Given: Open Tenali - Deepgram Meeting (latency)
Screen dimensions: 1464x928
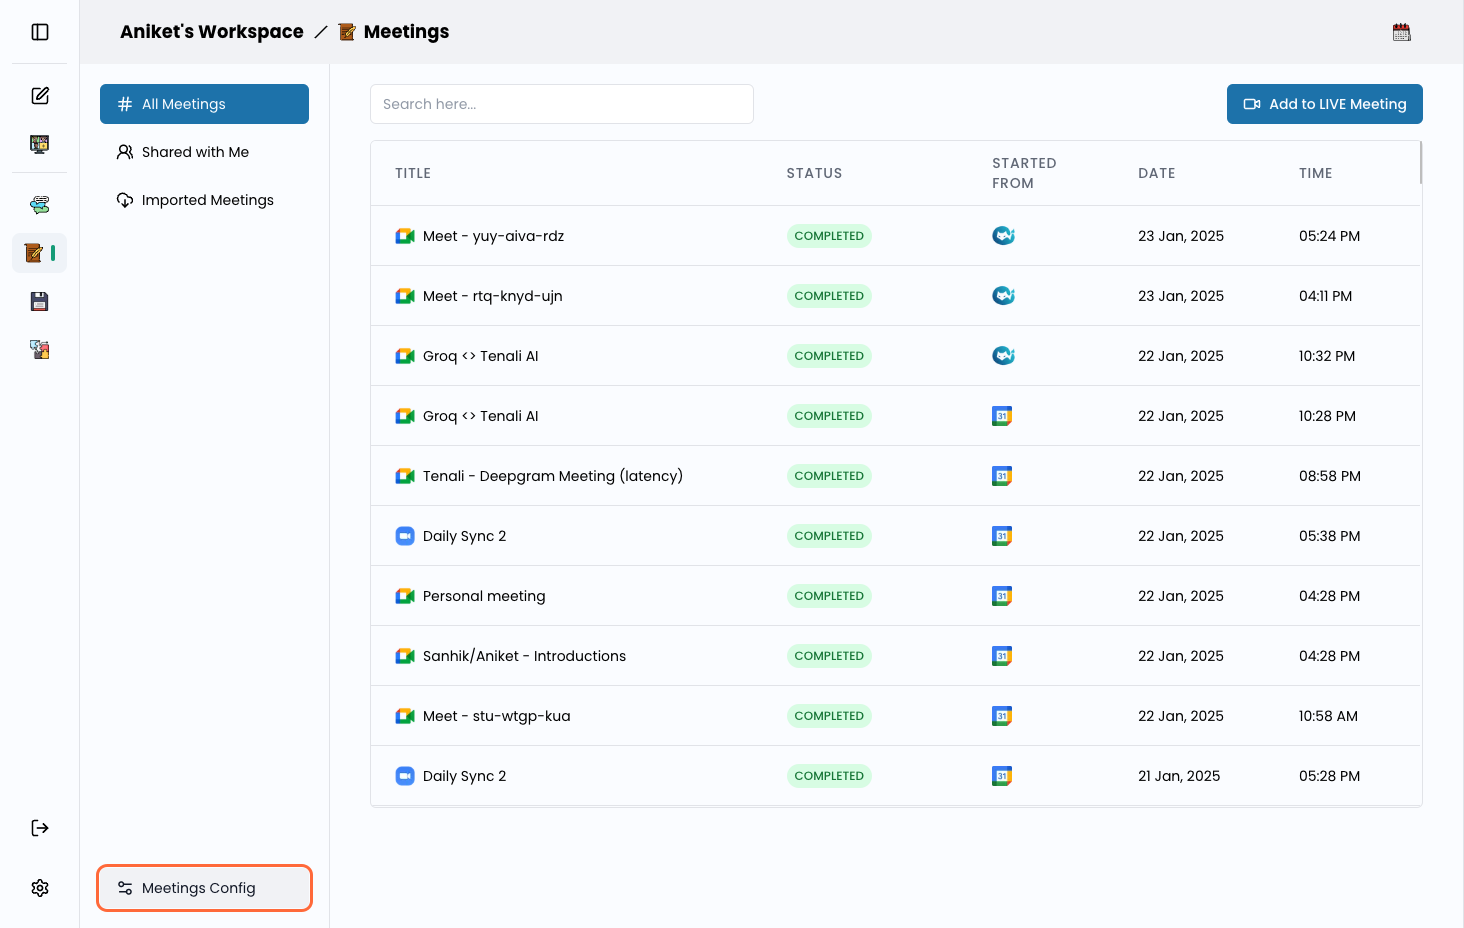Looking at the screenshot, I should tap(553, 476).
